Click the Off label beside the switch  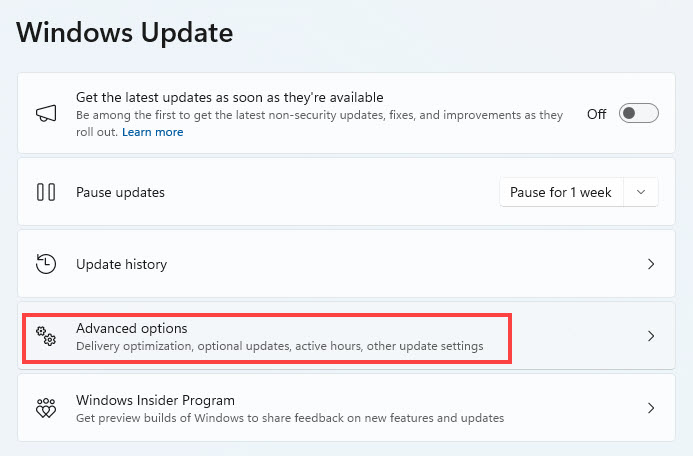(x=596, y=114)
